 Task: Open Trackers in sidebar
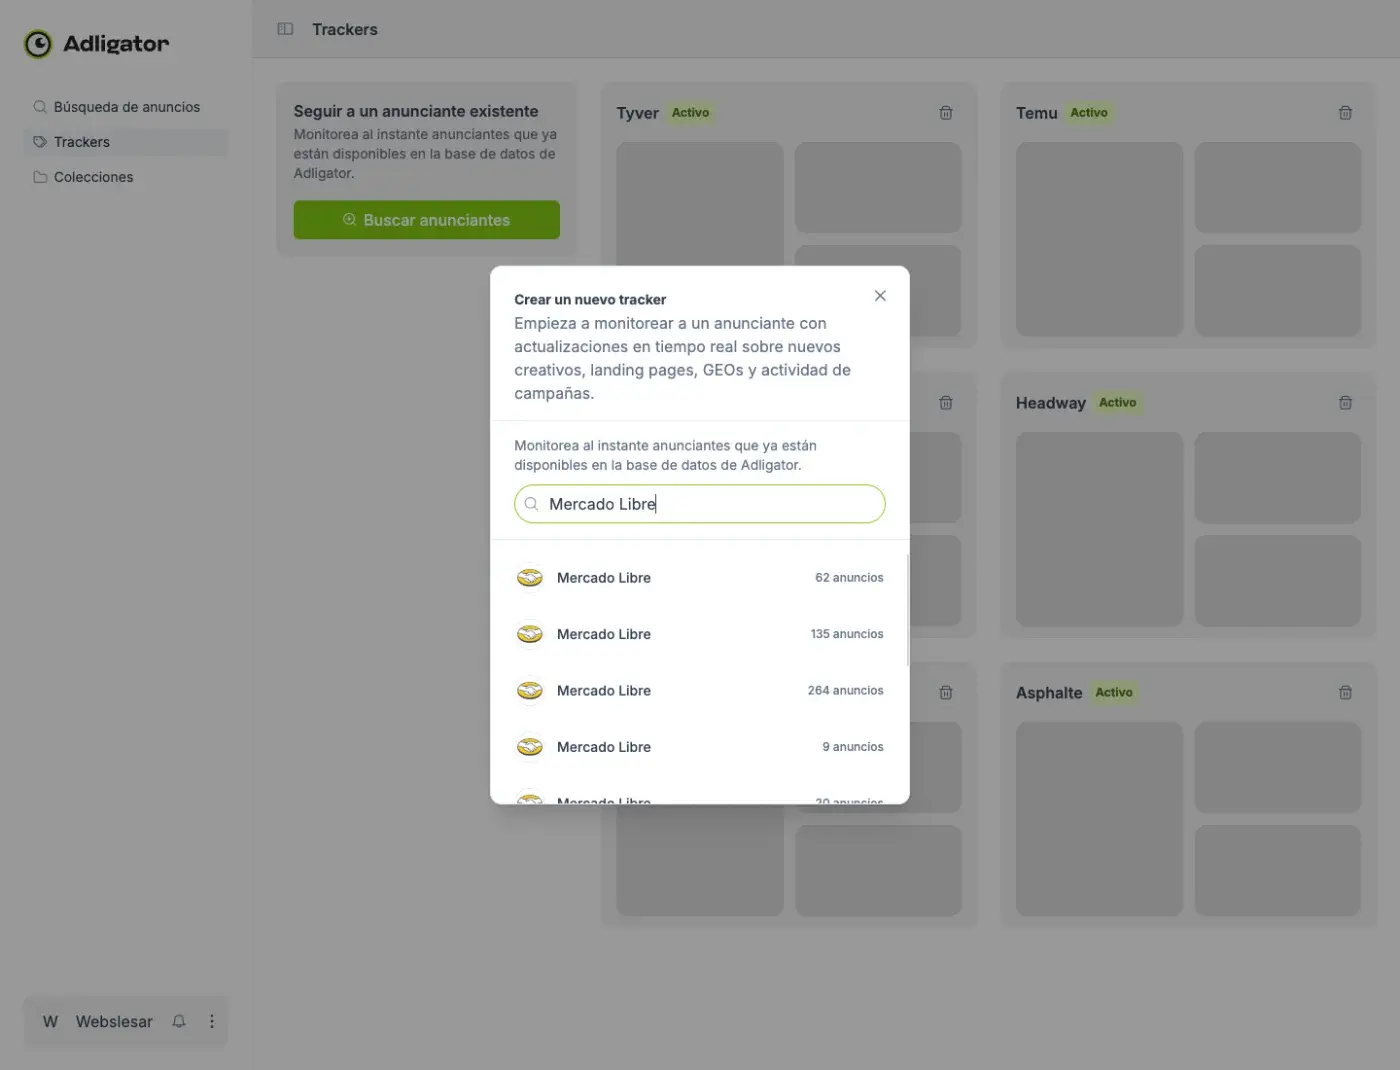tap(126, 142)
